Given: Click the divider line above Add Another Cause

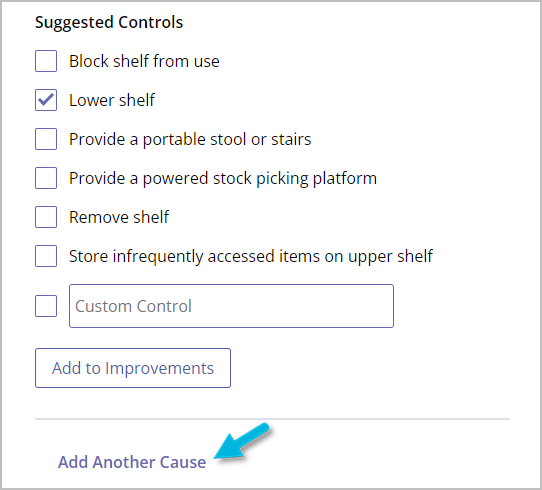Looking at the screenshot, I should click(272, 419).
